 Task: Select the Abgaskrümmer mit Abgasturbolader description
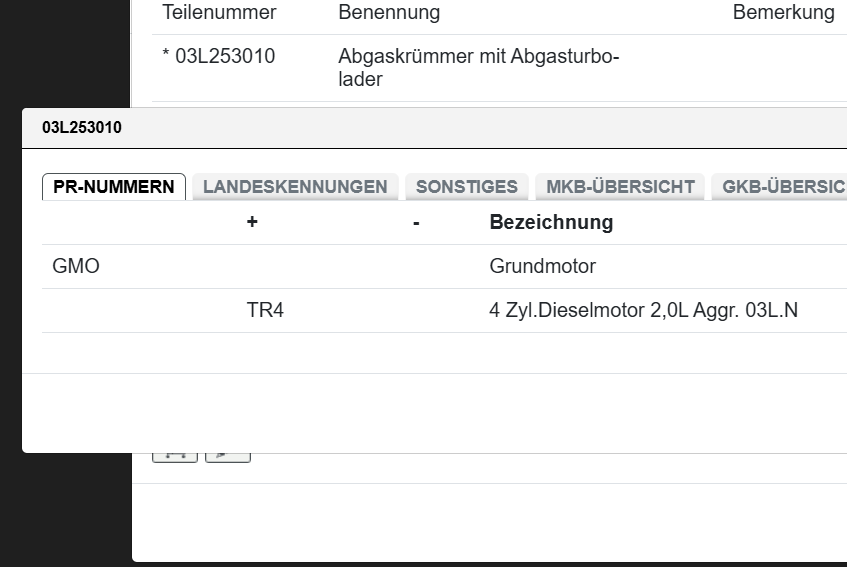[x=478, y=68]
